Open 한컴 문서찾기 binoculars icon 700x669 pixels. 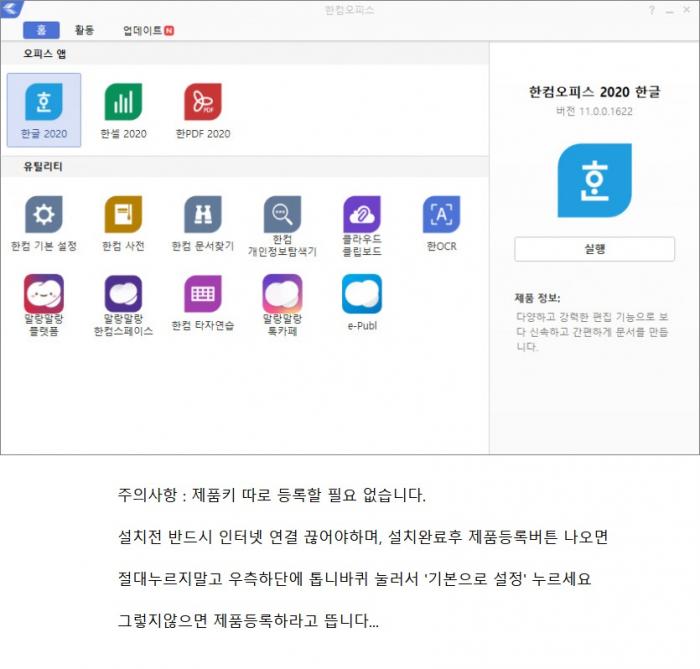(203, 214)
